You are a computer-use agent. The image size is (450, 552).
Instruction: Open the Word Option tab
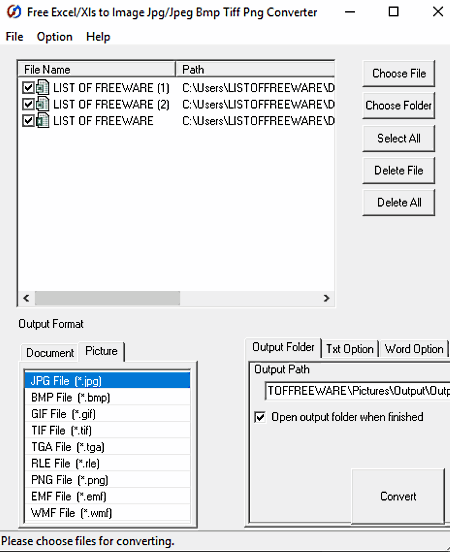[414, 349]
